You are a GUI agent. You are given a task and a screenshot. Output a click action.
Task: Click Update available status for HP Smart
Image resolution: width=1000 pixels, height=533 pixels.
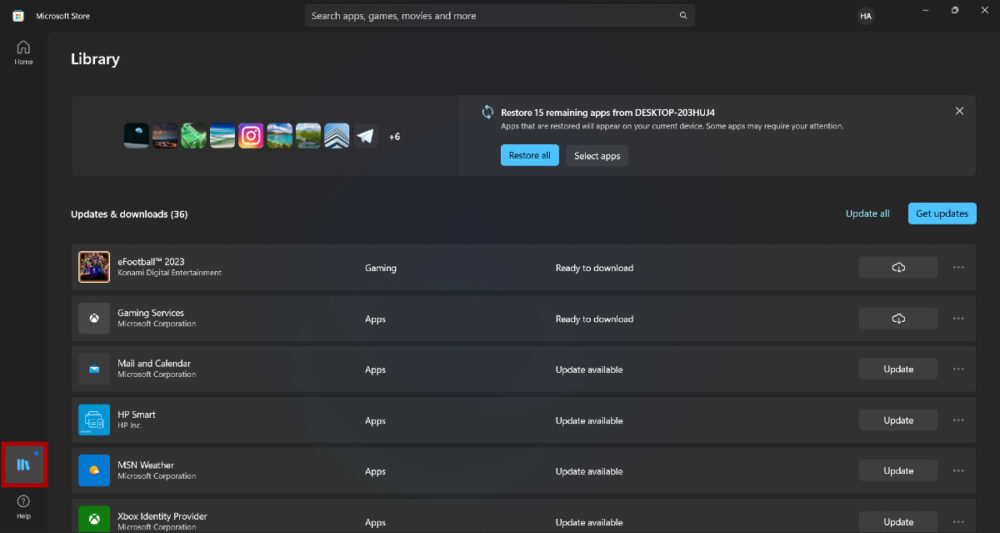[x=589, y=421]
